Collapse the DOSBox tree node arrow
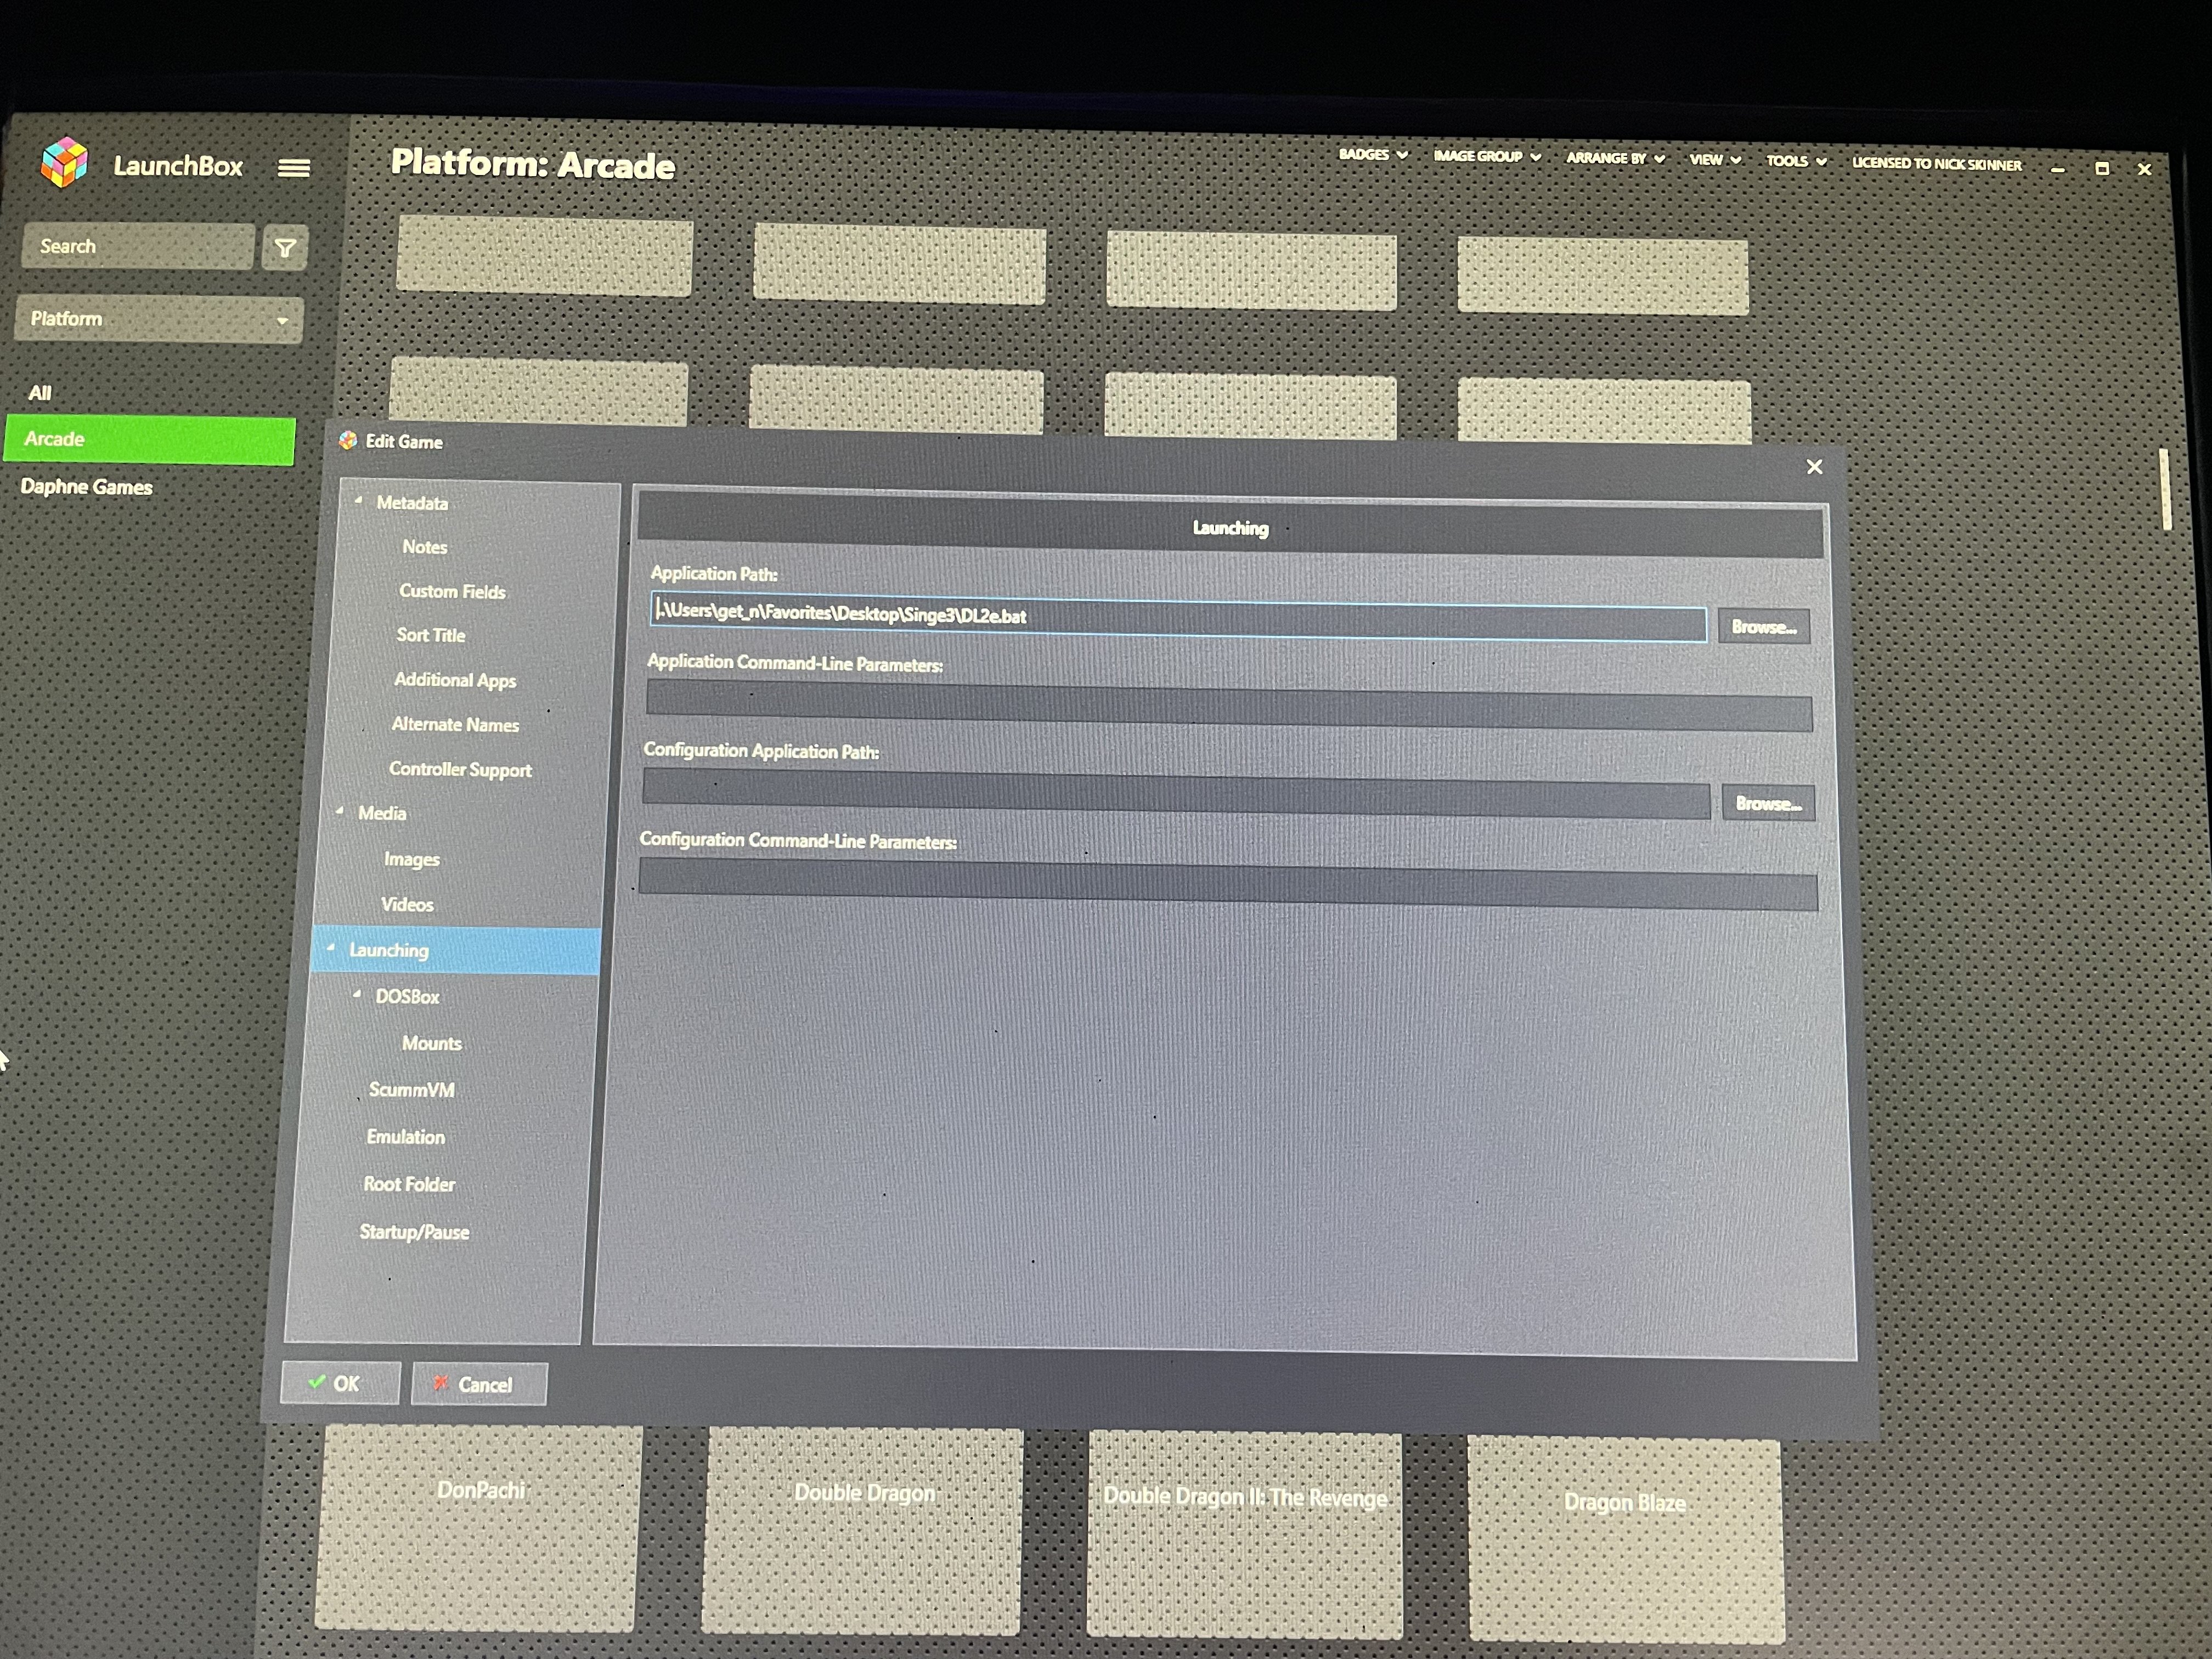Viewport: 2212px width, 1659px height. tap(356, 994)
